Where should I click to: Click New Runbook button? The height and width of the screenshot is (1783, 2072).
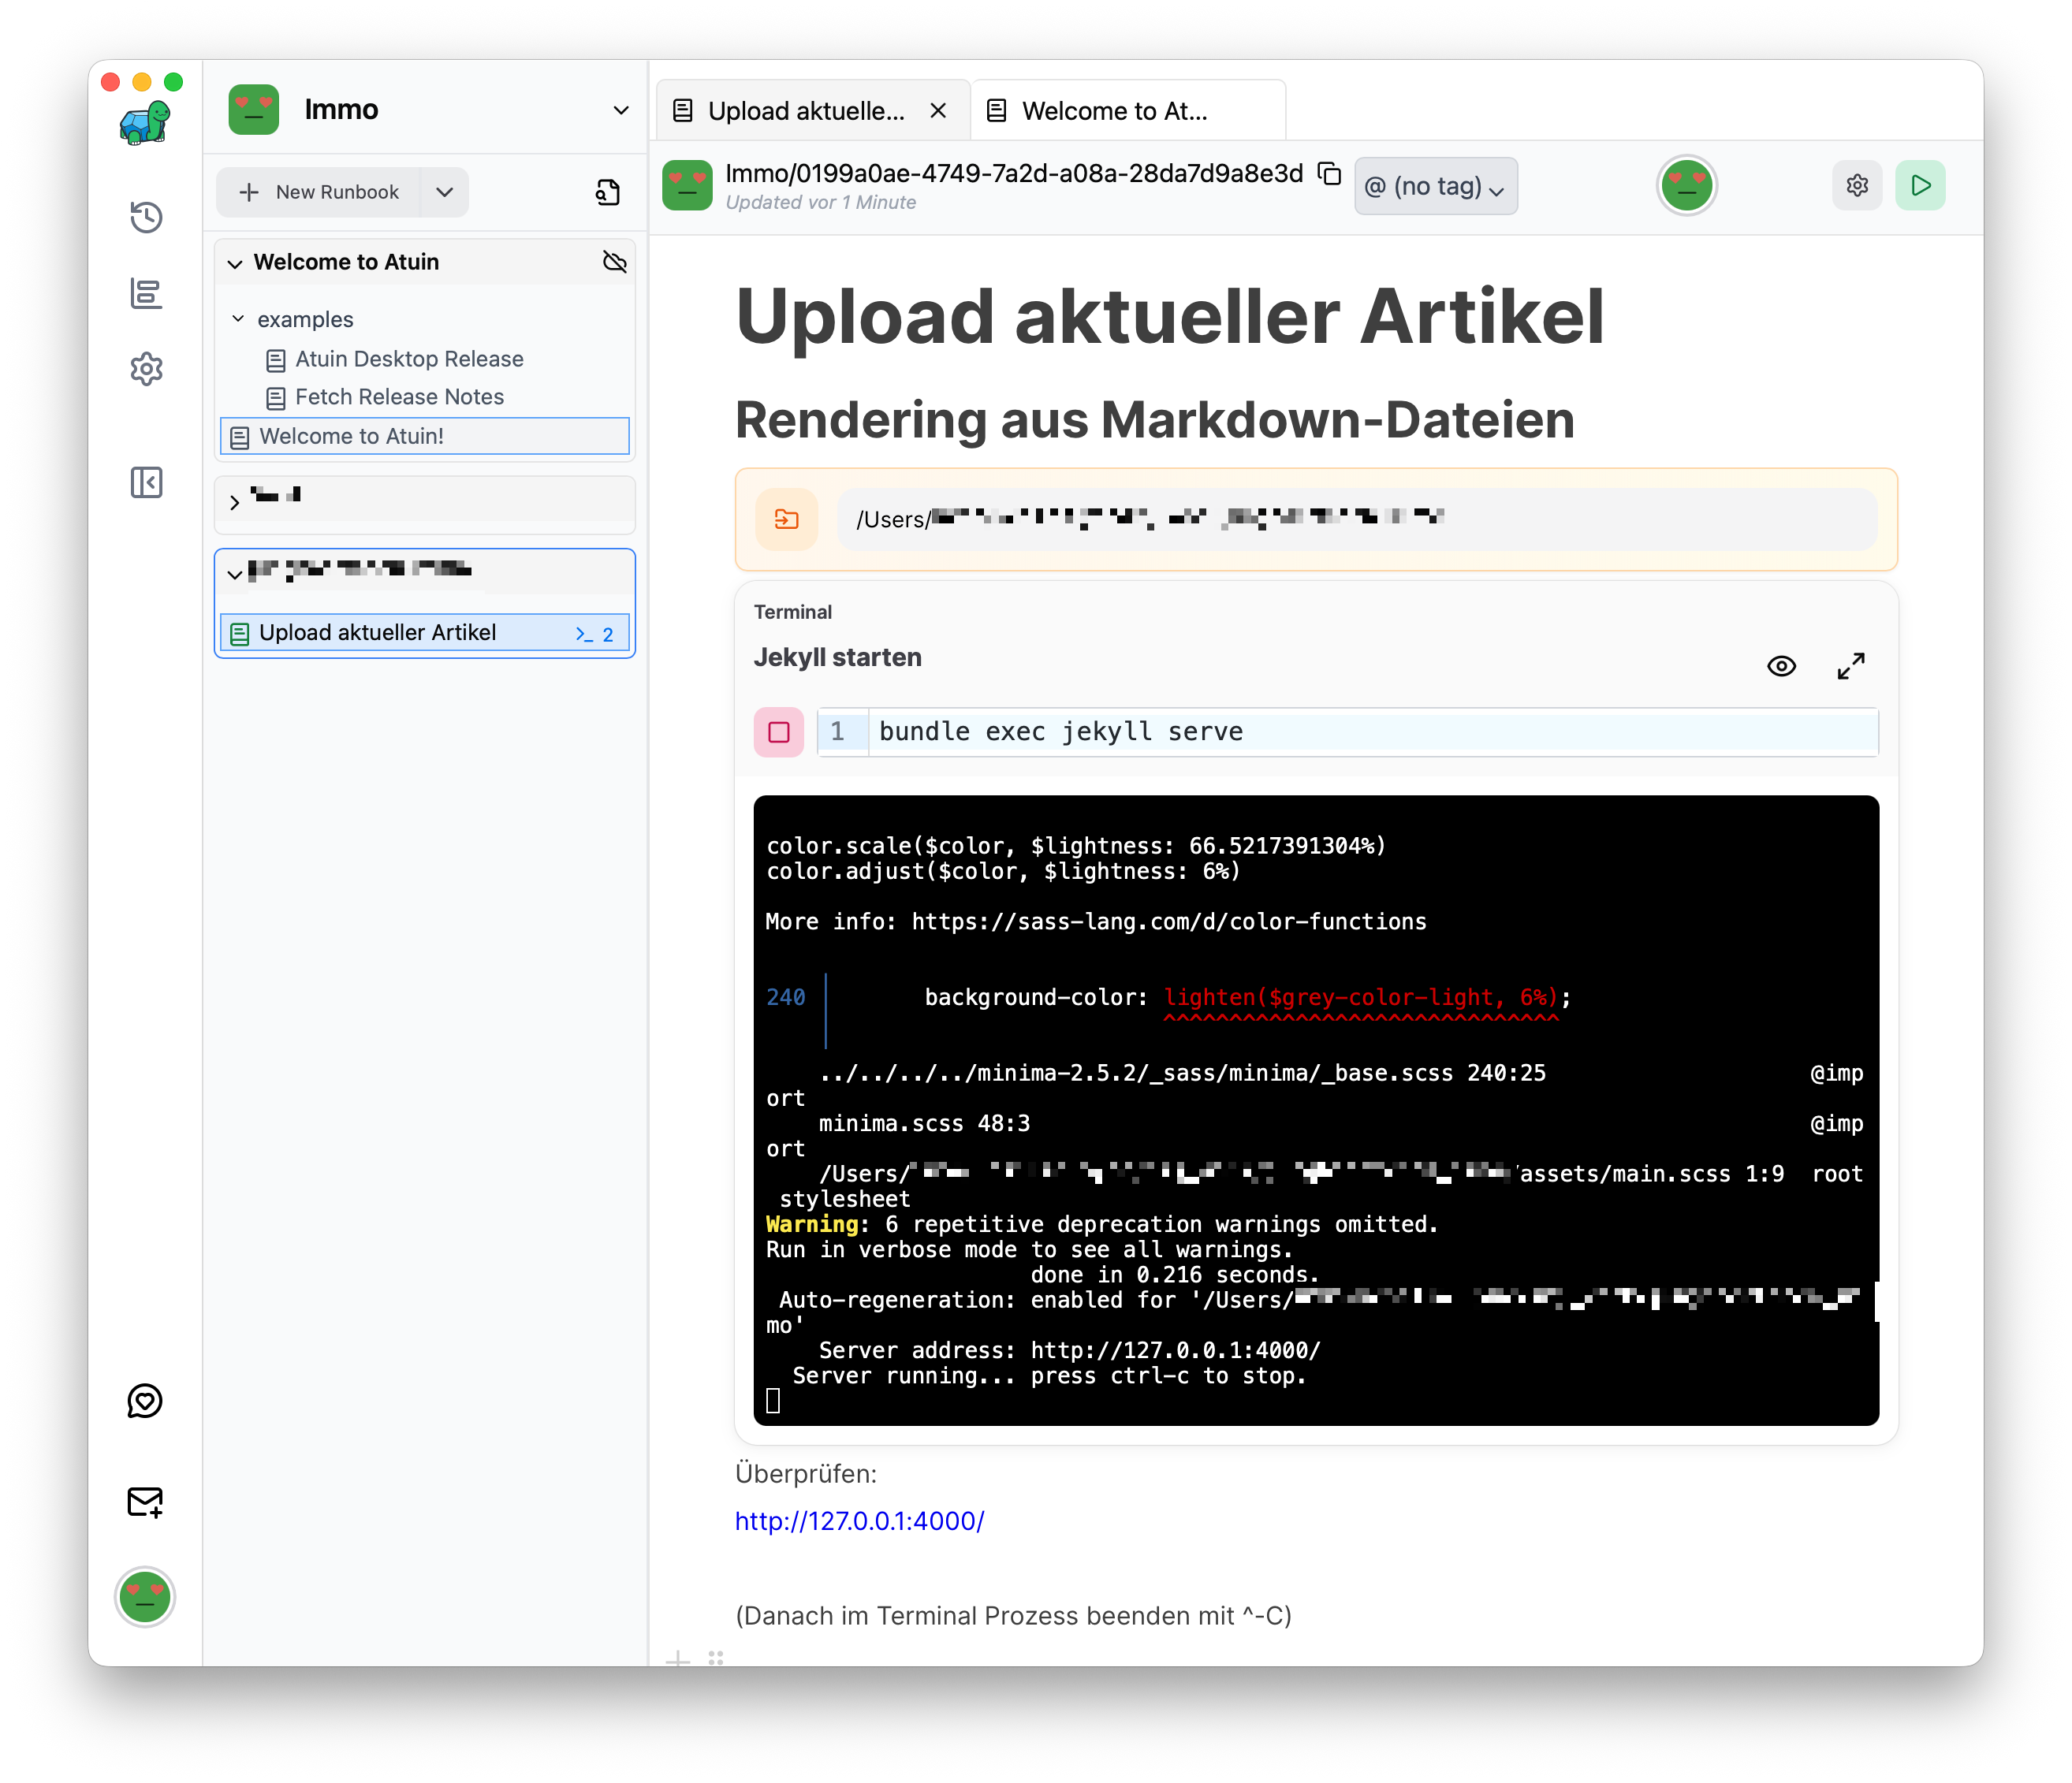(320, 192)
